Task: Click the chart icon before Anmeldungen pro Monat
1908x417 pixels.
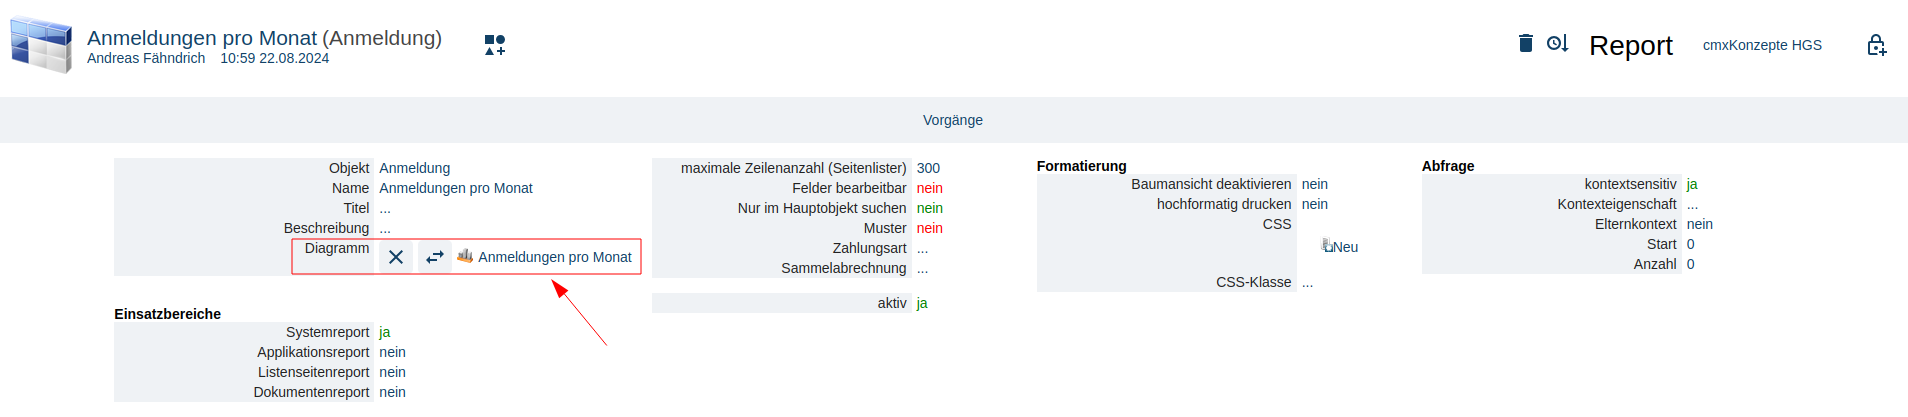Action: [x=465, y=256]
